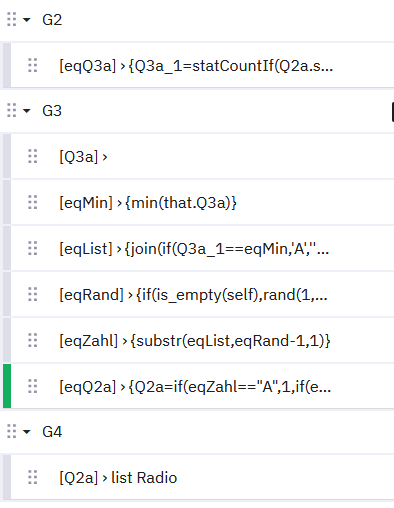This screenshot has width=394, height=508.
Task: Open the eqList join equation question
Action: pyautogui.click(x=199, y=248)
